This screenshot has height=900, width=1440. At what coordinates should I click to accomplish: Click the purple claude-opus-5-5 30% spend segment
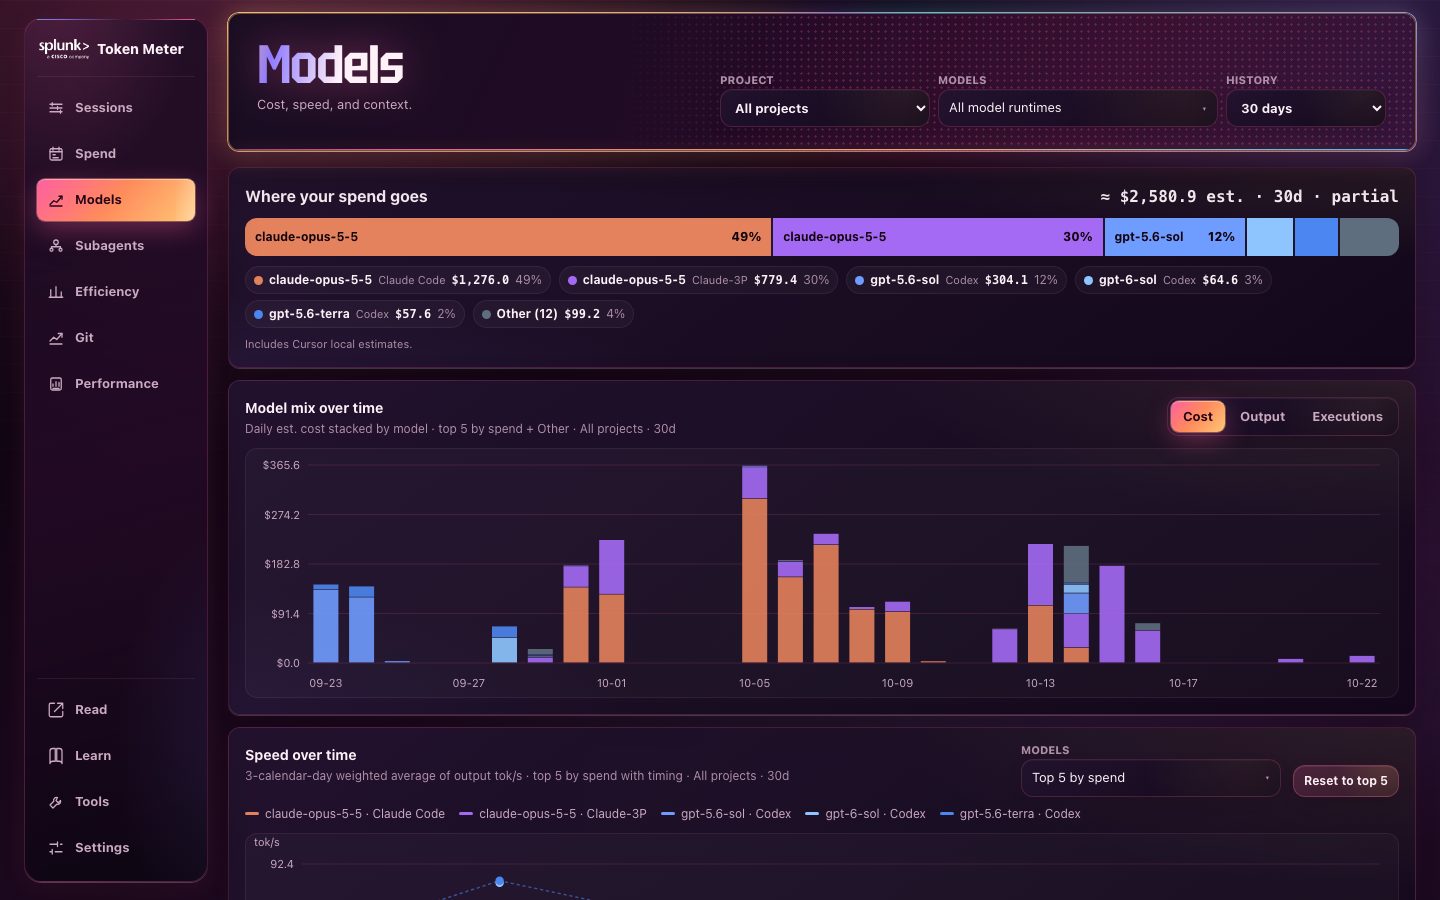pyautogui.click(x=938, y=237)
